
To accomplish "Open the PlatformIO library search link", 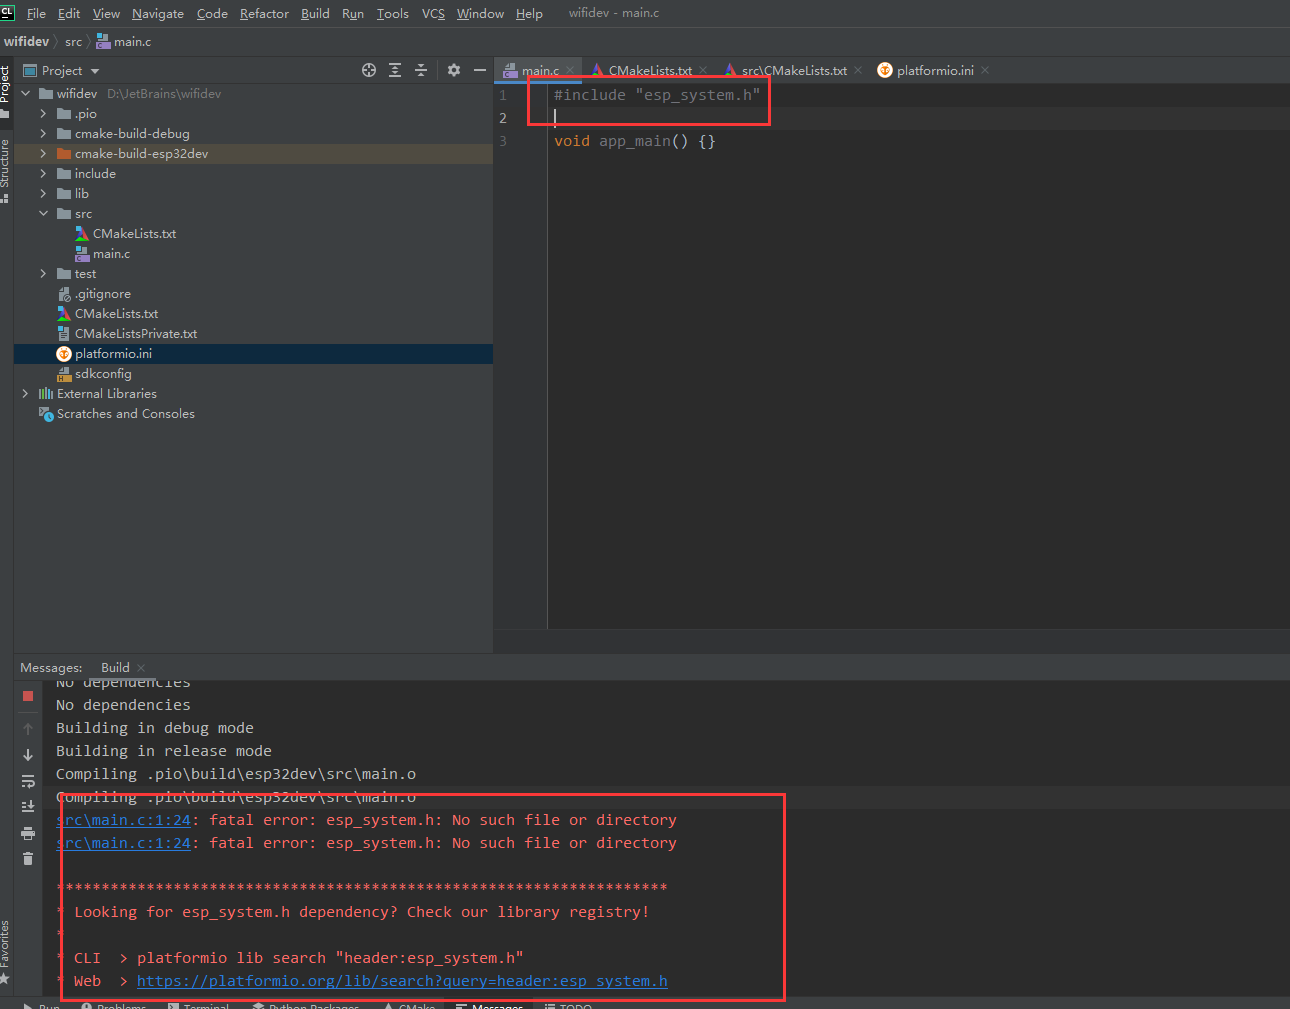I will pyautogui.click(x=402, y=981).
